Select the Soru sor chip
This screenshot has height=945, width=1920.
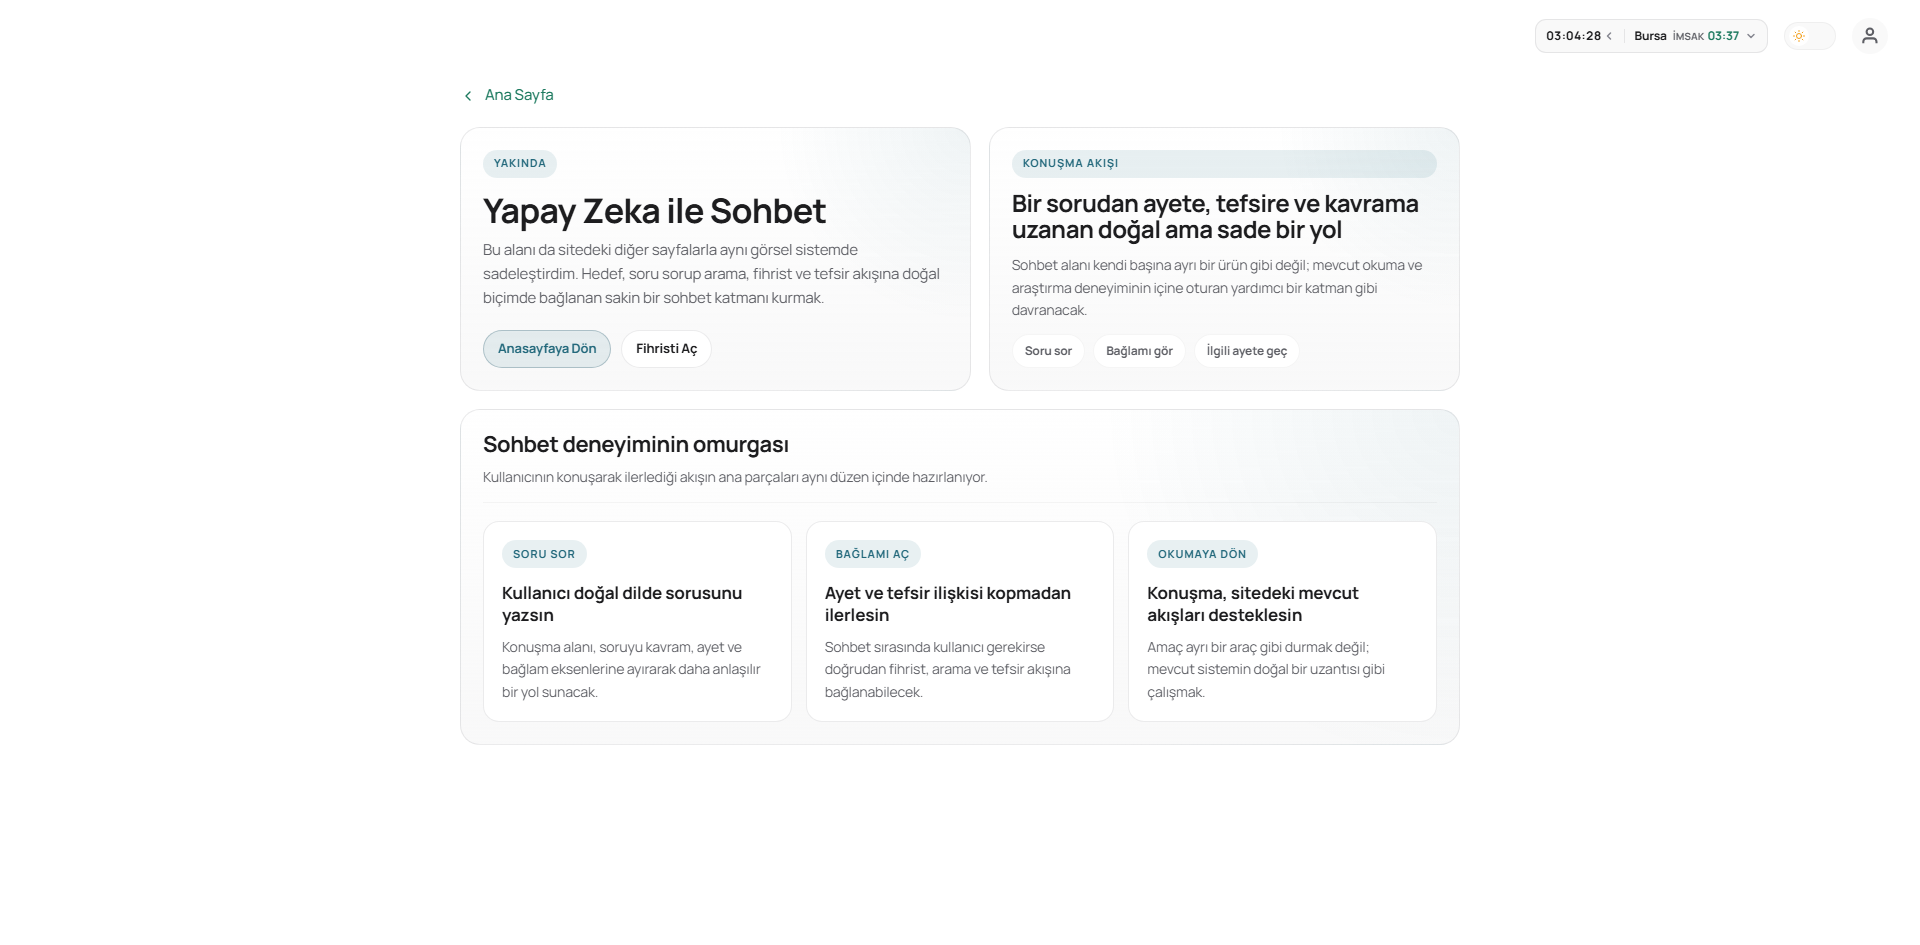tap(1048, 351)
